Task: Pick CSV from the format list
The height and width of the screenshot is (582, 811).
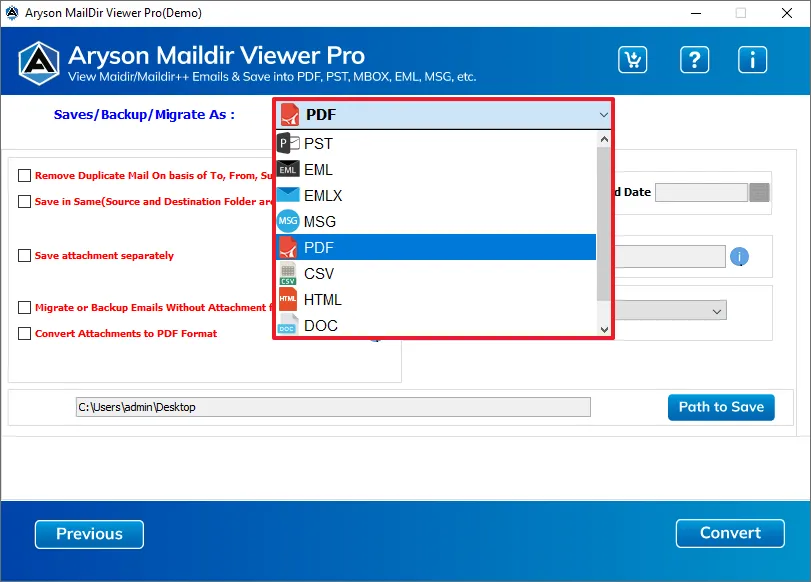Action: point(436,273)
